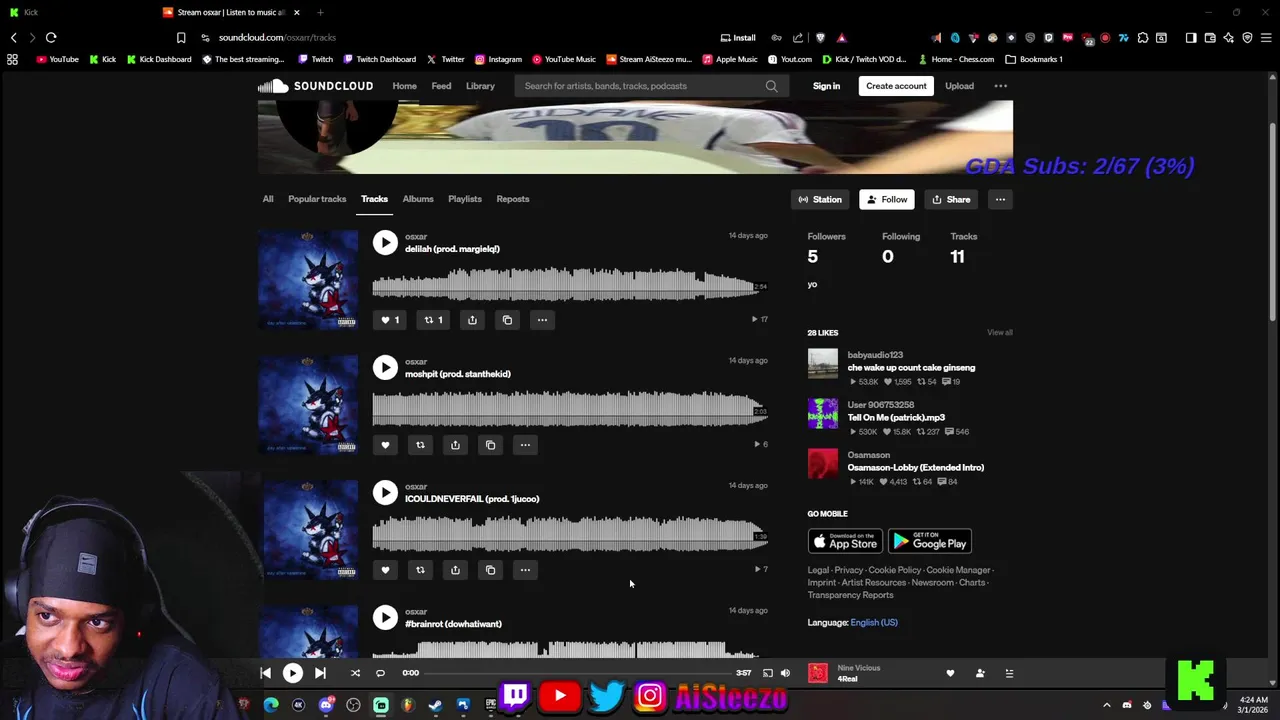Open the Upload page

click(959, 86)
